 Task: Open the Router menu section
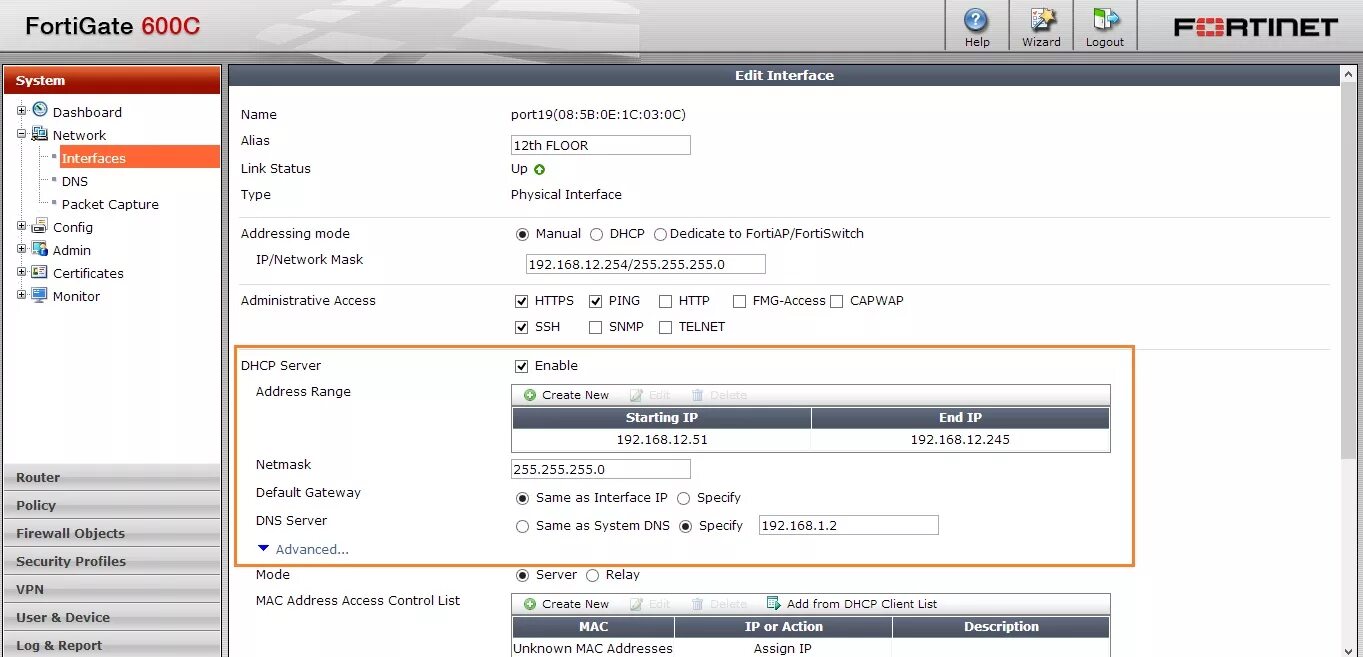tap(111, 477)
